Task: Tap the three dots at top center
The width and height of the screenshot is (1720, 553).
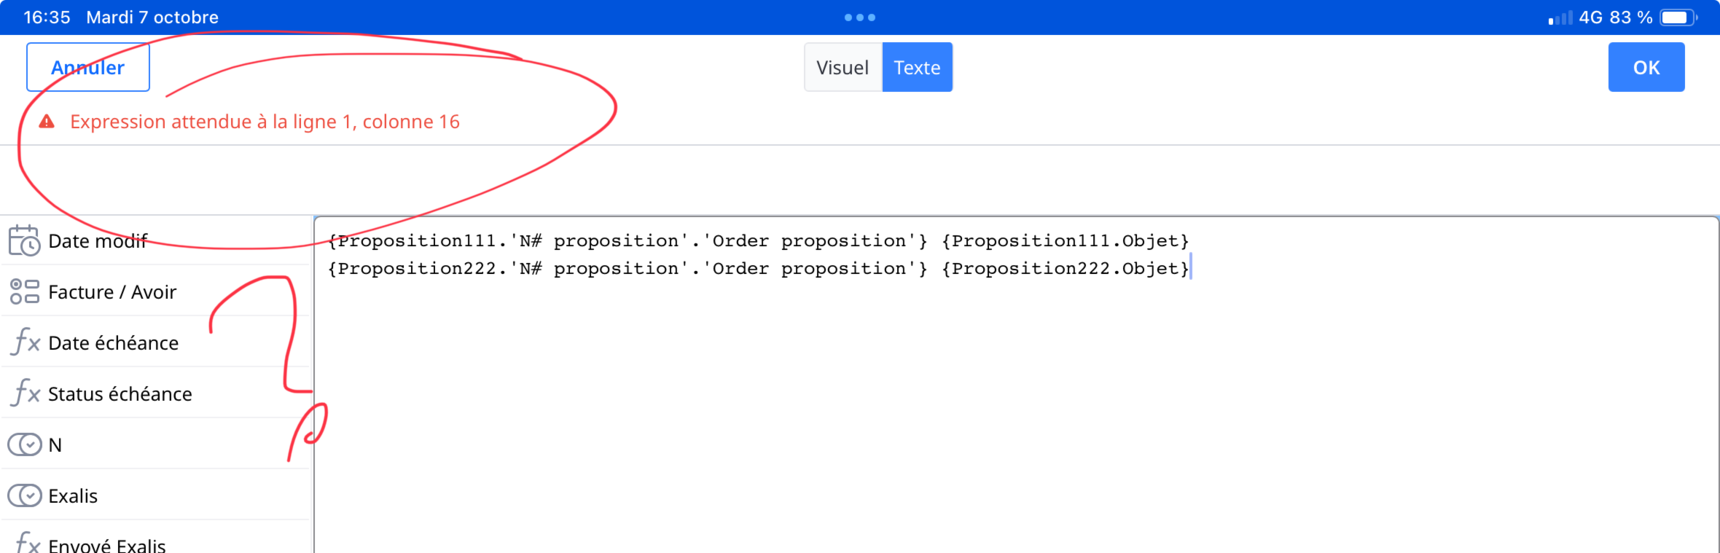Action: (860, 17)
